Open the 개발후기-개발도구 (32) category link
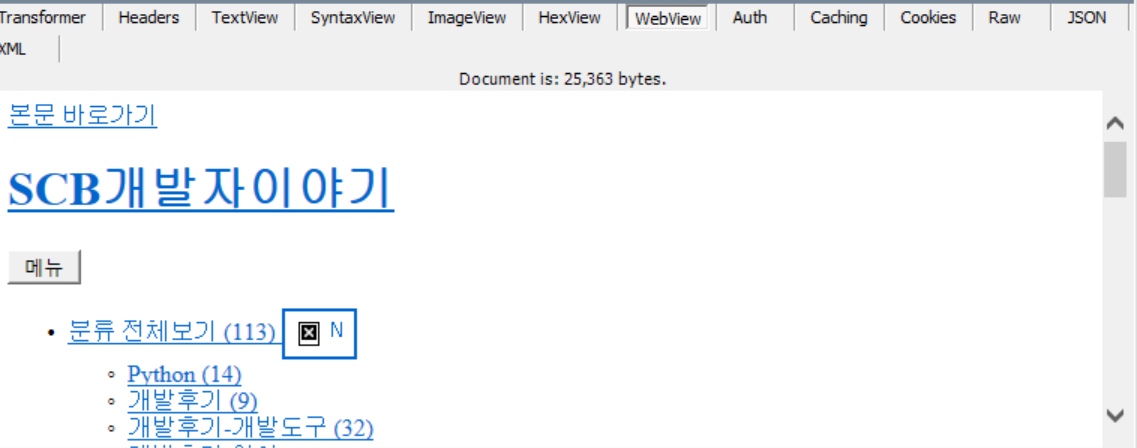This screenshot has width=1137, height=448. coord(250,428)
